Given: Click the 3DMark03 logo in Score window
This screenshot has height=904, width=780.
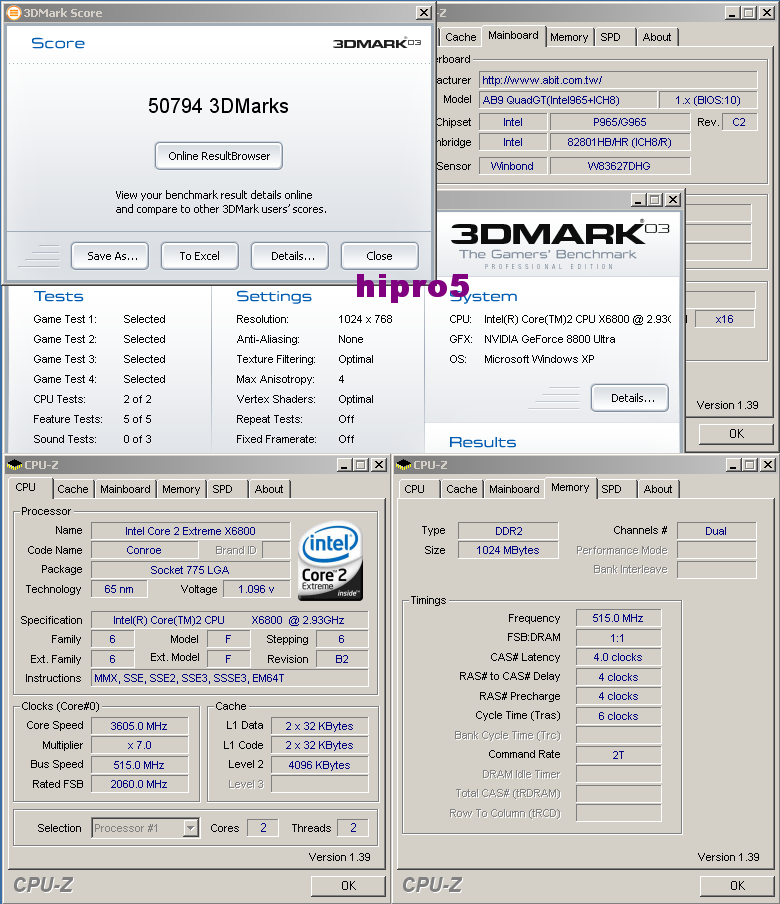Looking at the screenshot, I should tap(377, 43).
